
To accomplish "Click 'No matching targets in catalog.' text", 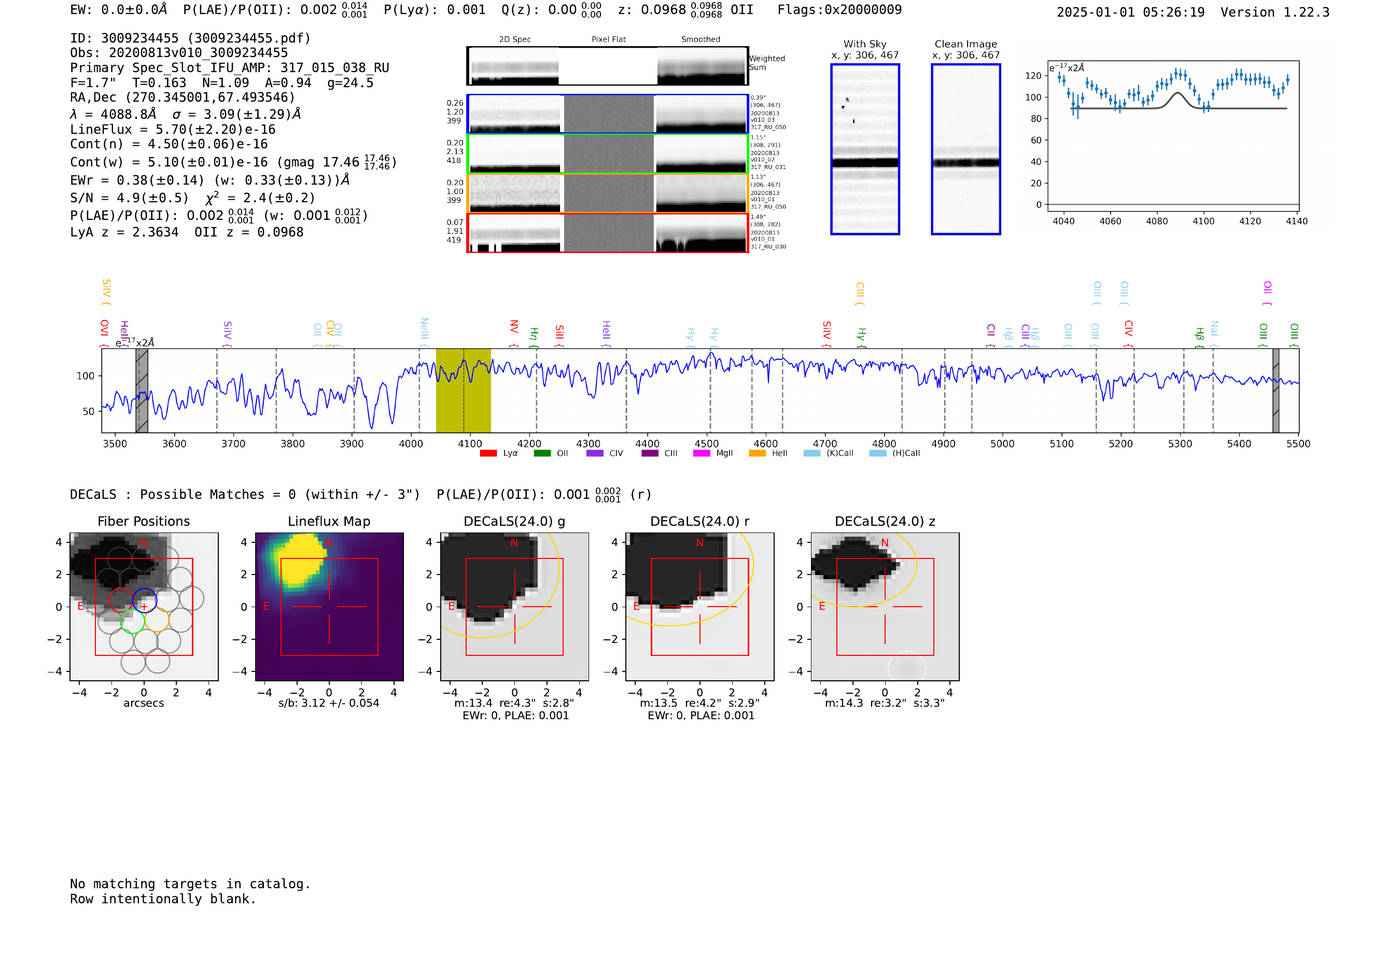I will pos(190,884).
